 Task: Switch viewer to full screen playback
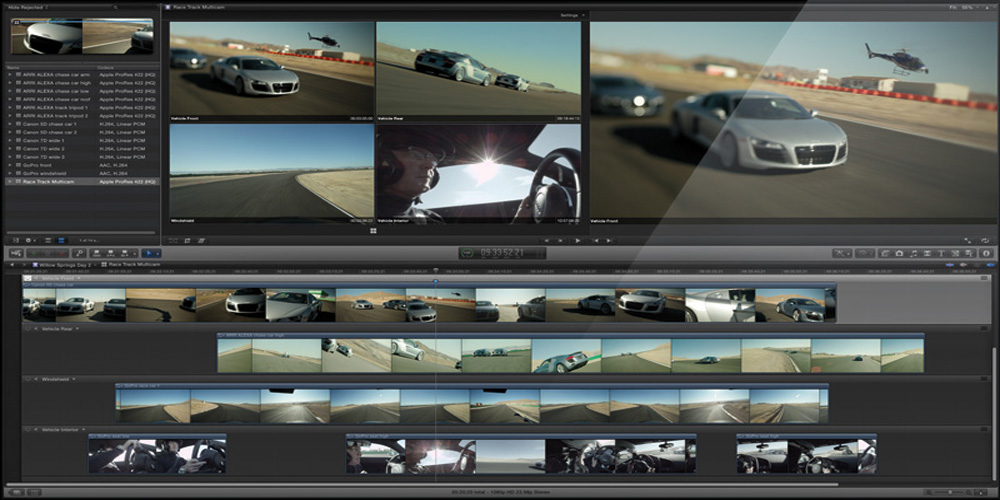(967, 240)
